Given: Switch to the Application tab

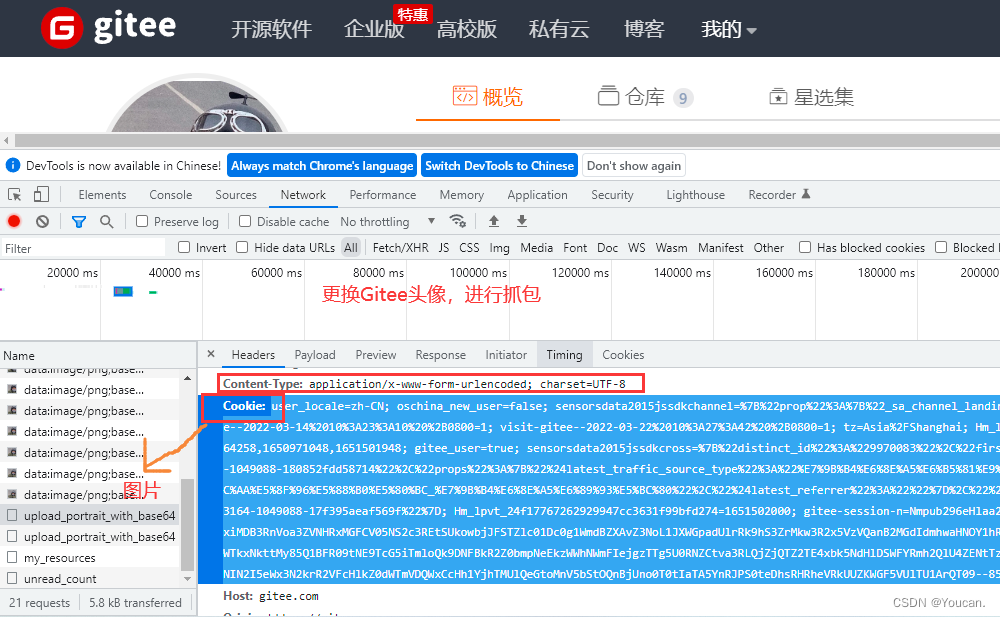Looking at the screenshot, I should pos(538,195).
